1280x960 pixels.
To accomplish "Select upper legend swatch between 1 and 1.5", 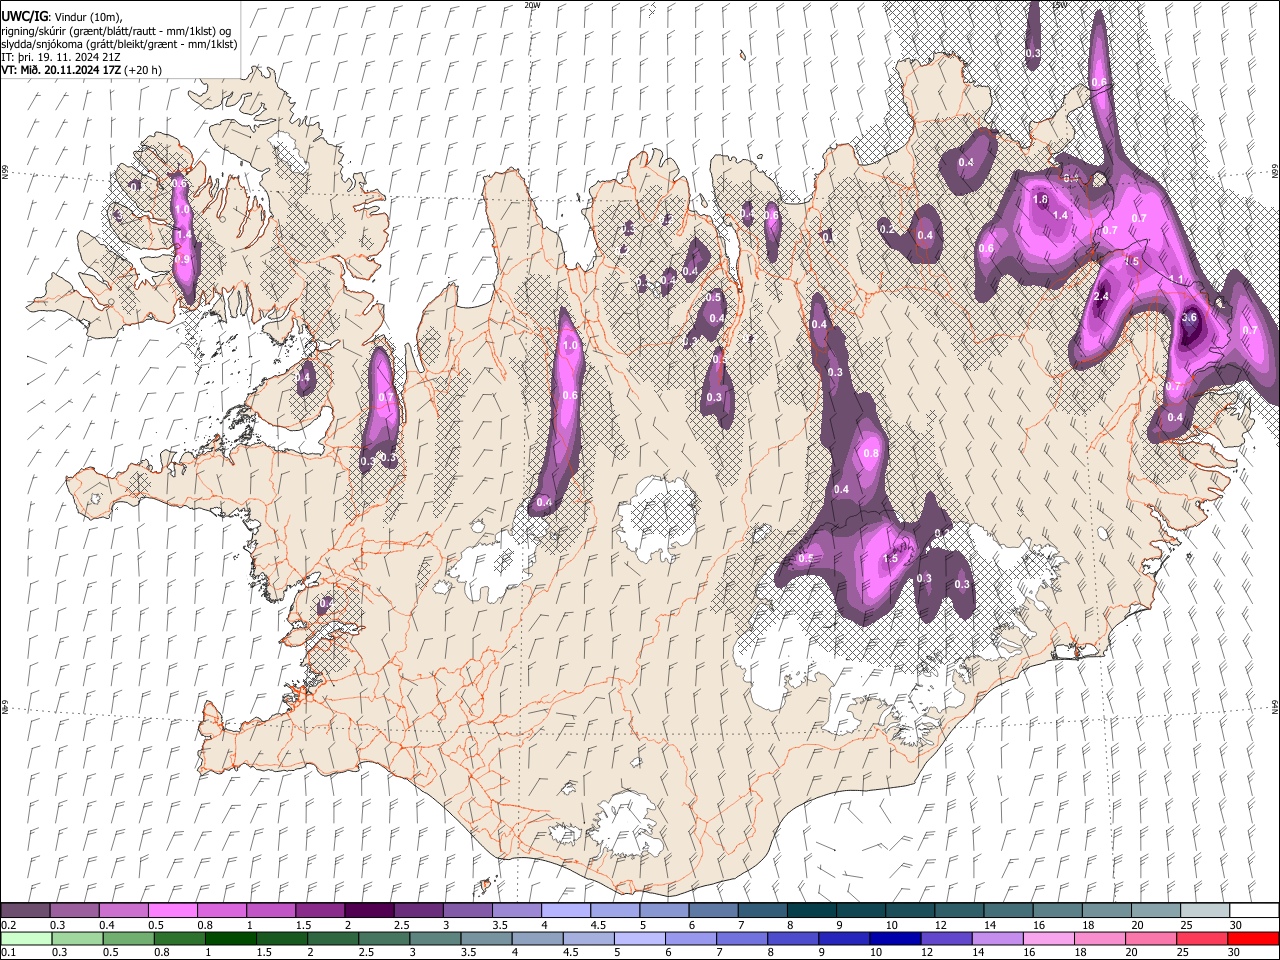I will click(x=271, y=911).
